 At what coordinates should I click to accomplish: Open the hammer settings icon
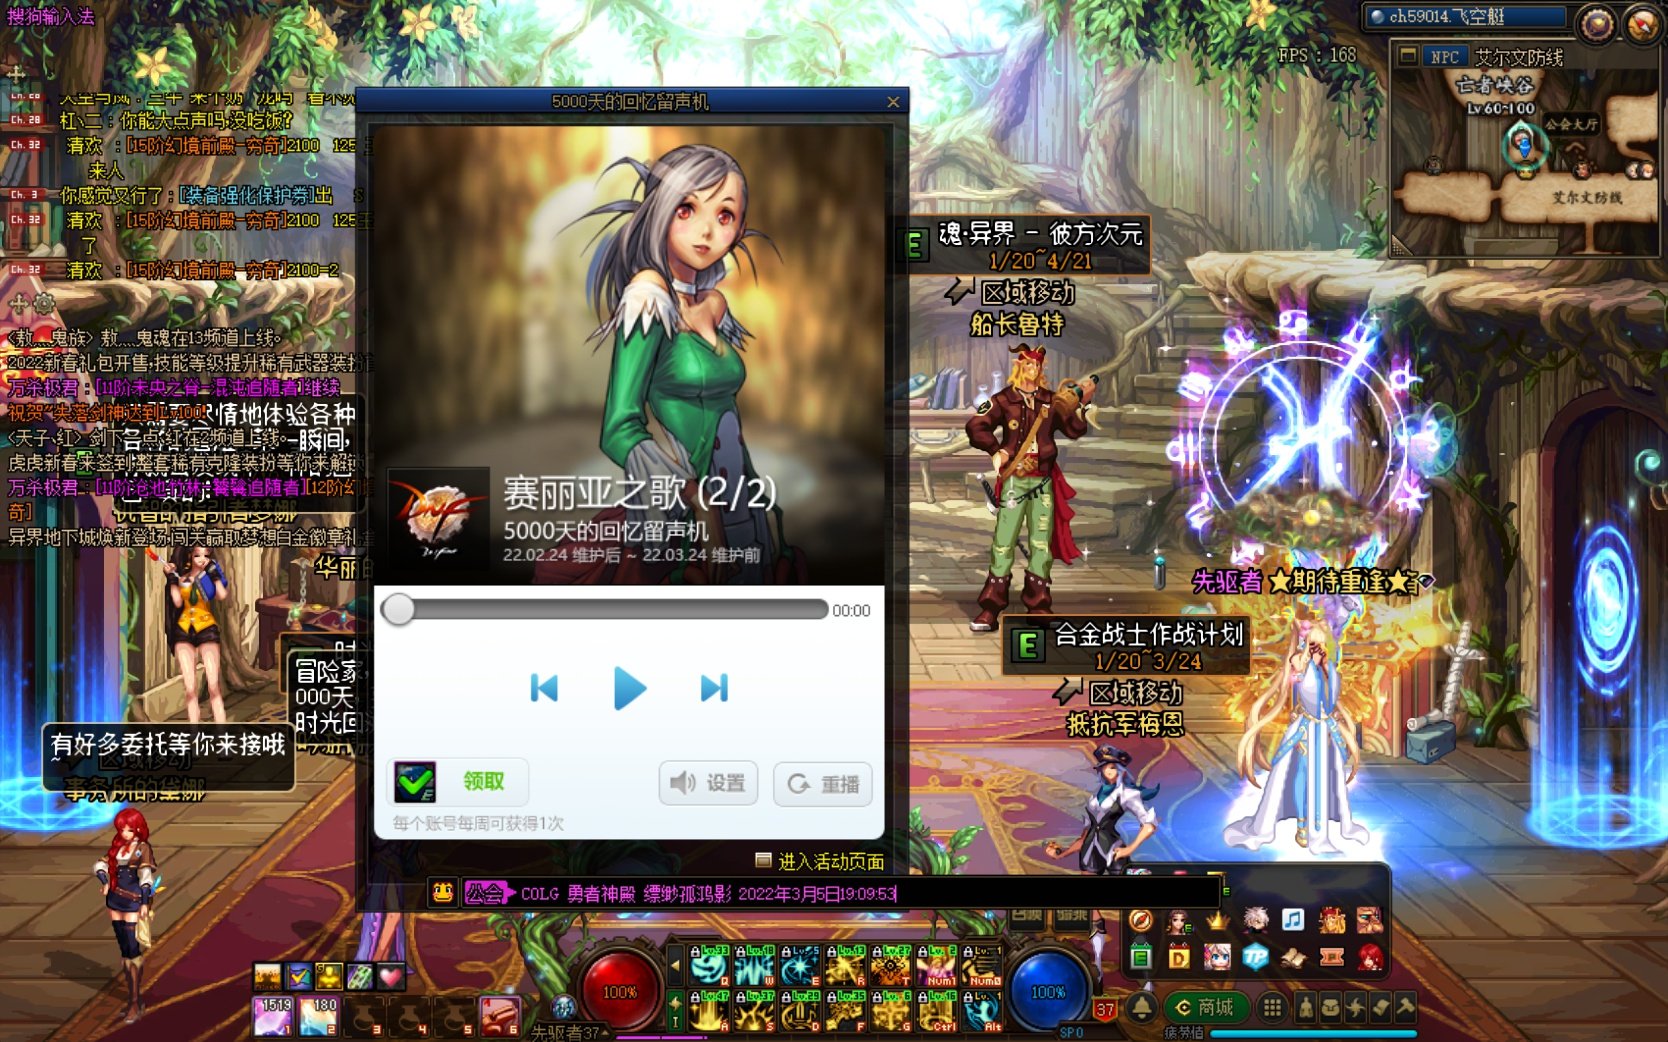point(1405,1008)
